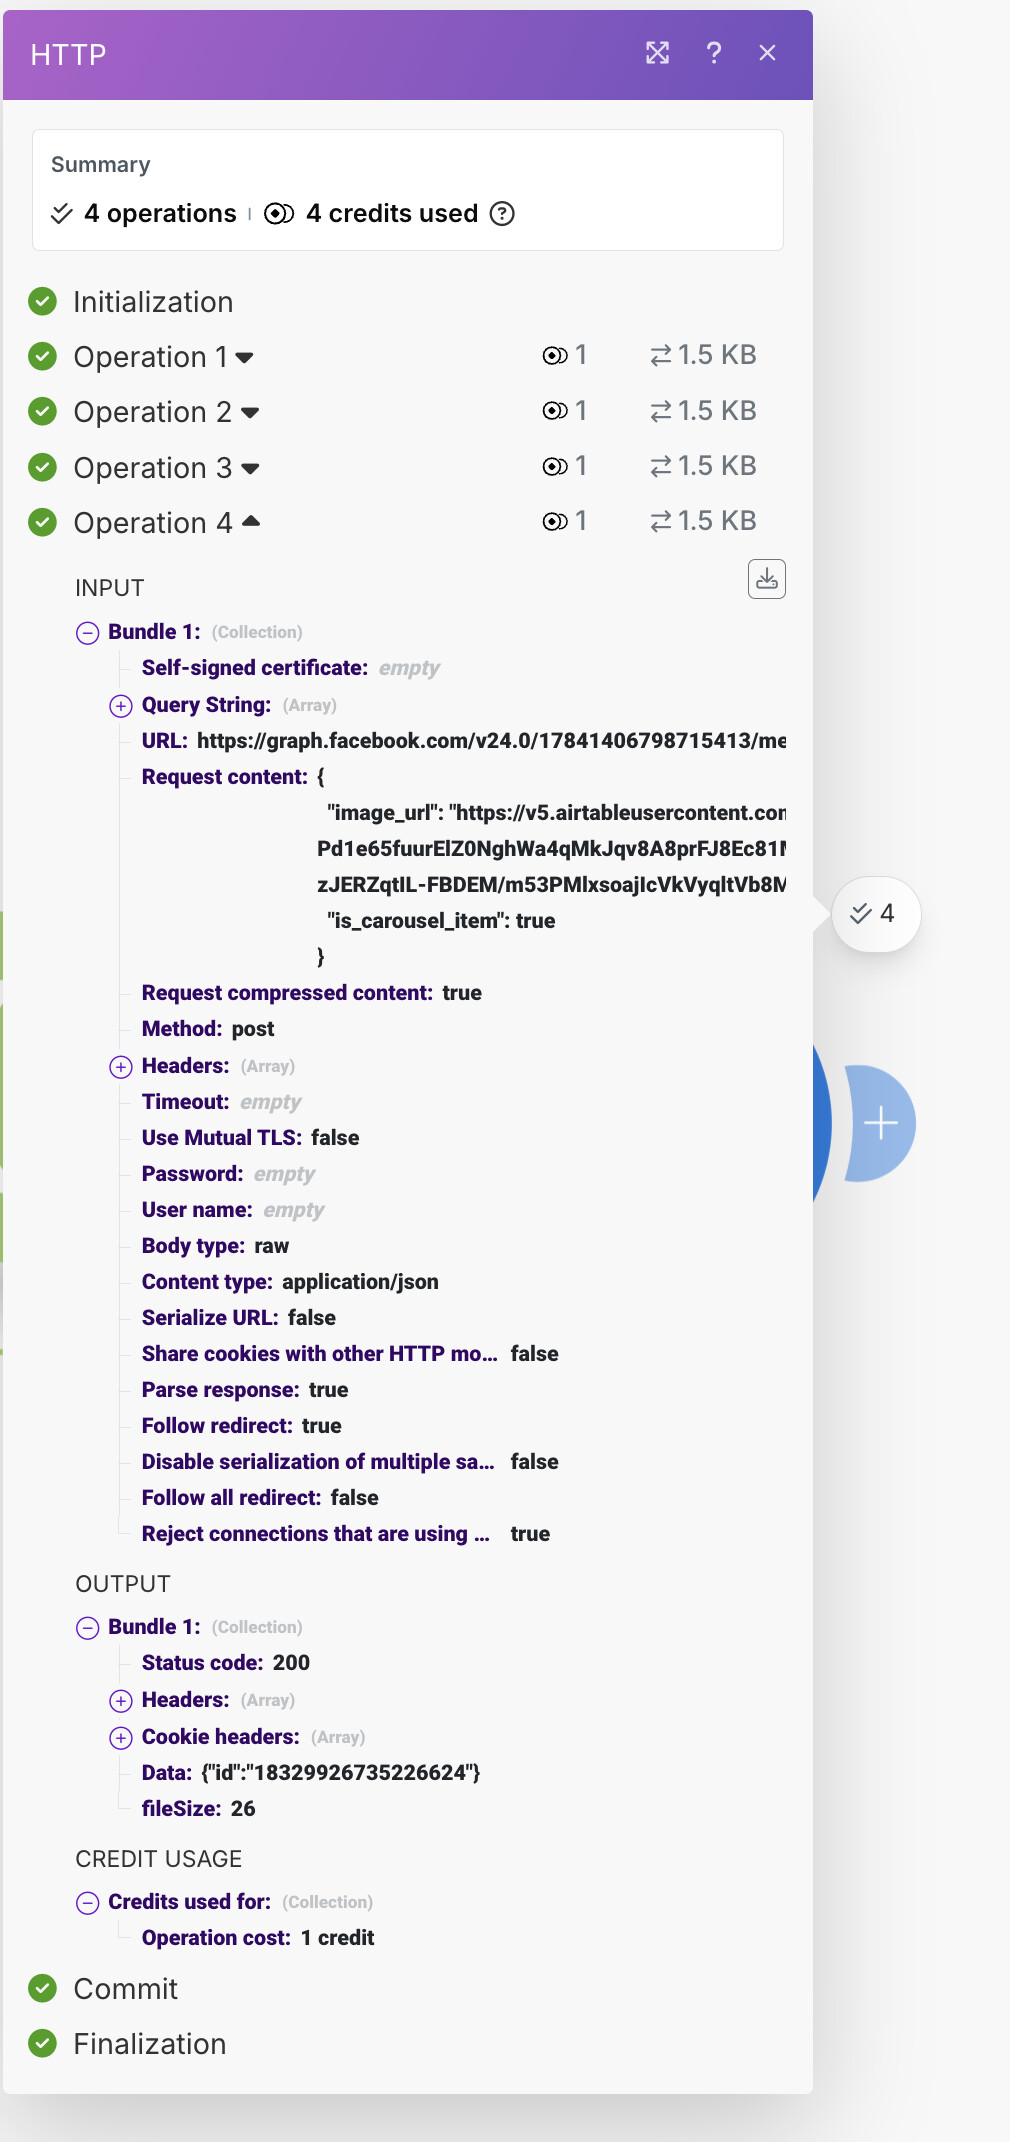The height and width of the screenshot is (2142, 1010).
Task: Click the Parse response: true row
Action: click(x=245, y=1390)
